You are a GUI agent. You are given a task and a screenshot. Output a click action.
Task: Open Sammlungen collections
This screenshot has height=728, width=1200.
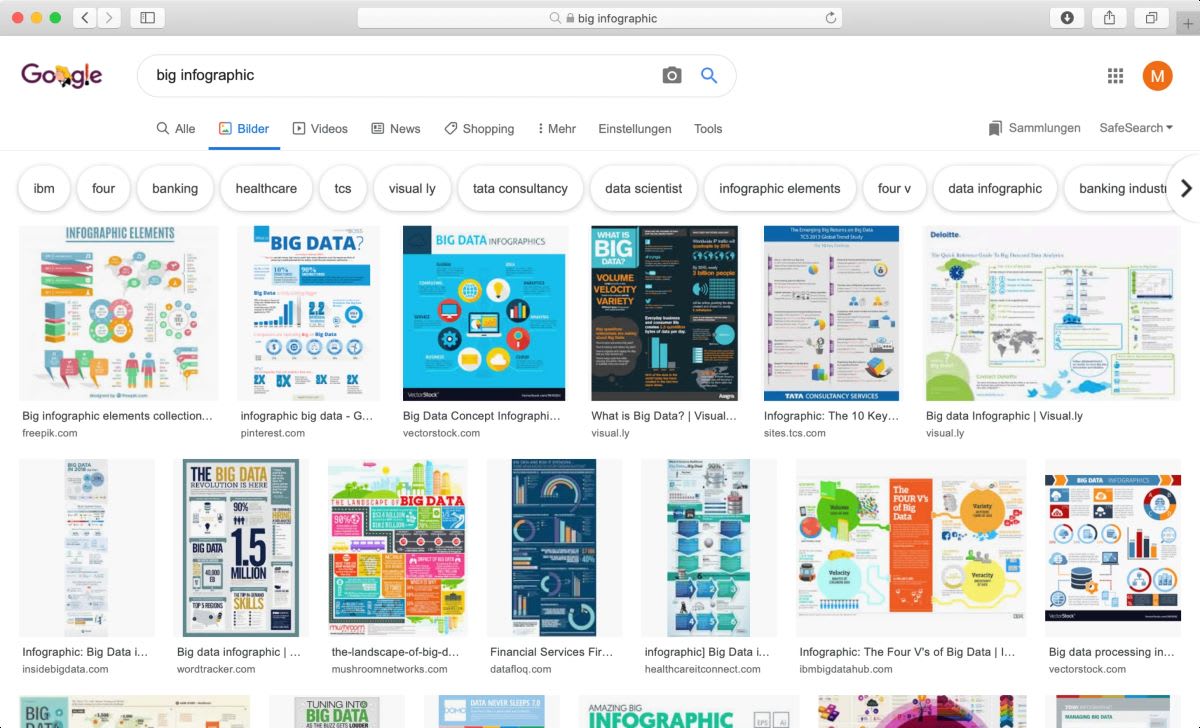[1034, 128]
